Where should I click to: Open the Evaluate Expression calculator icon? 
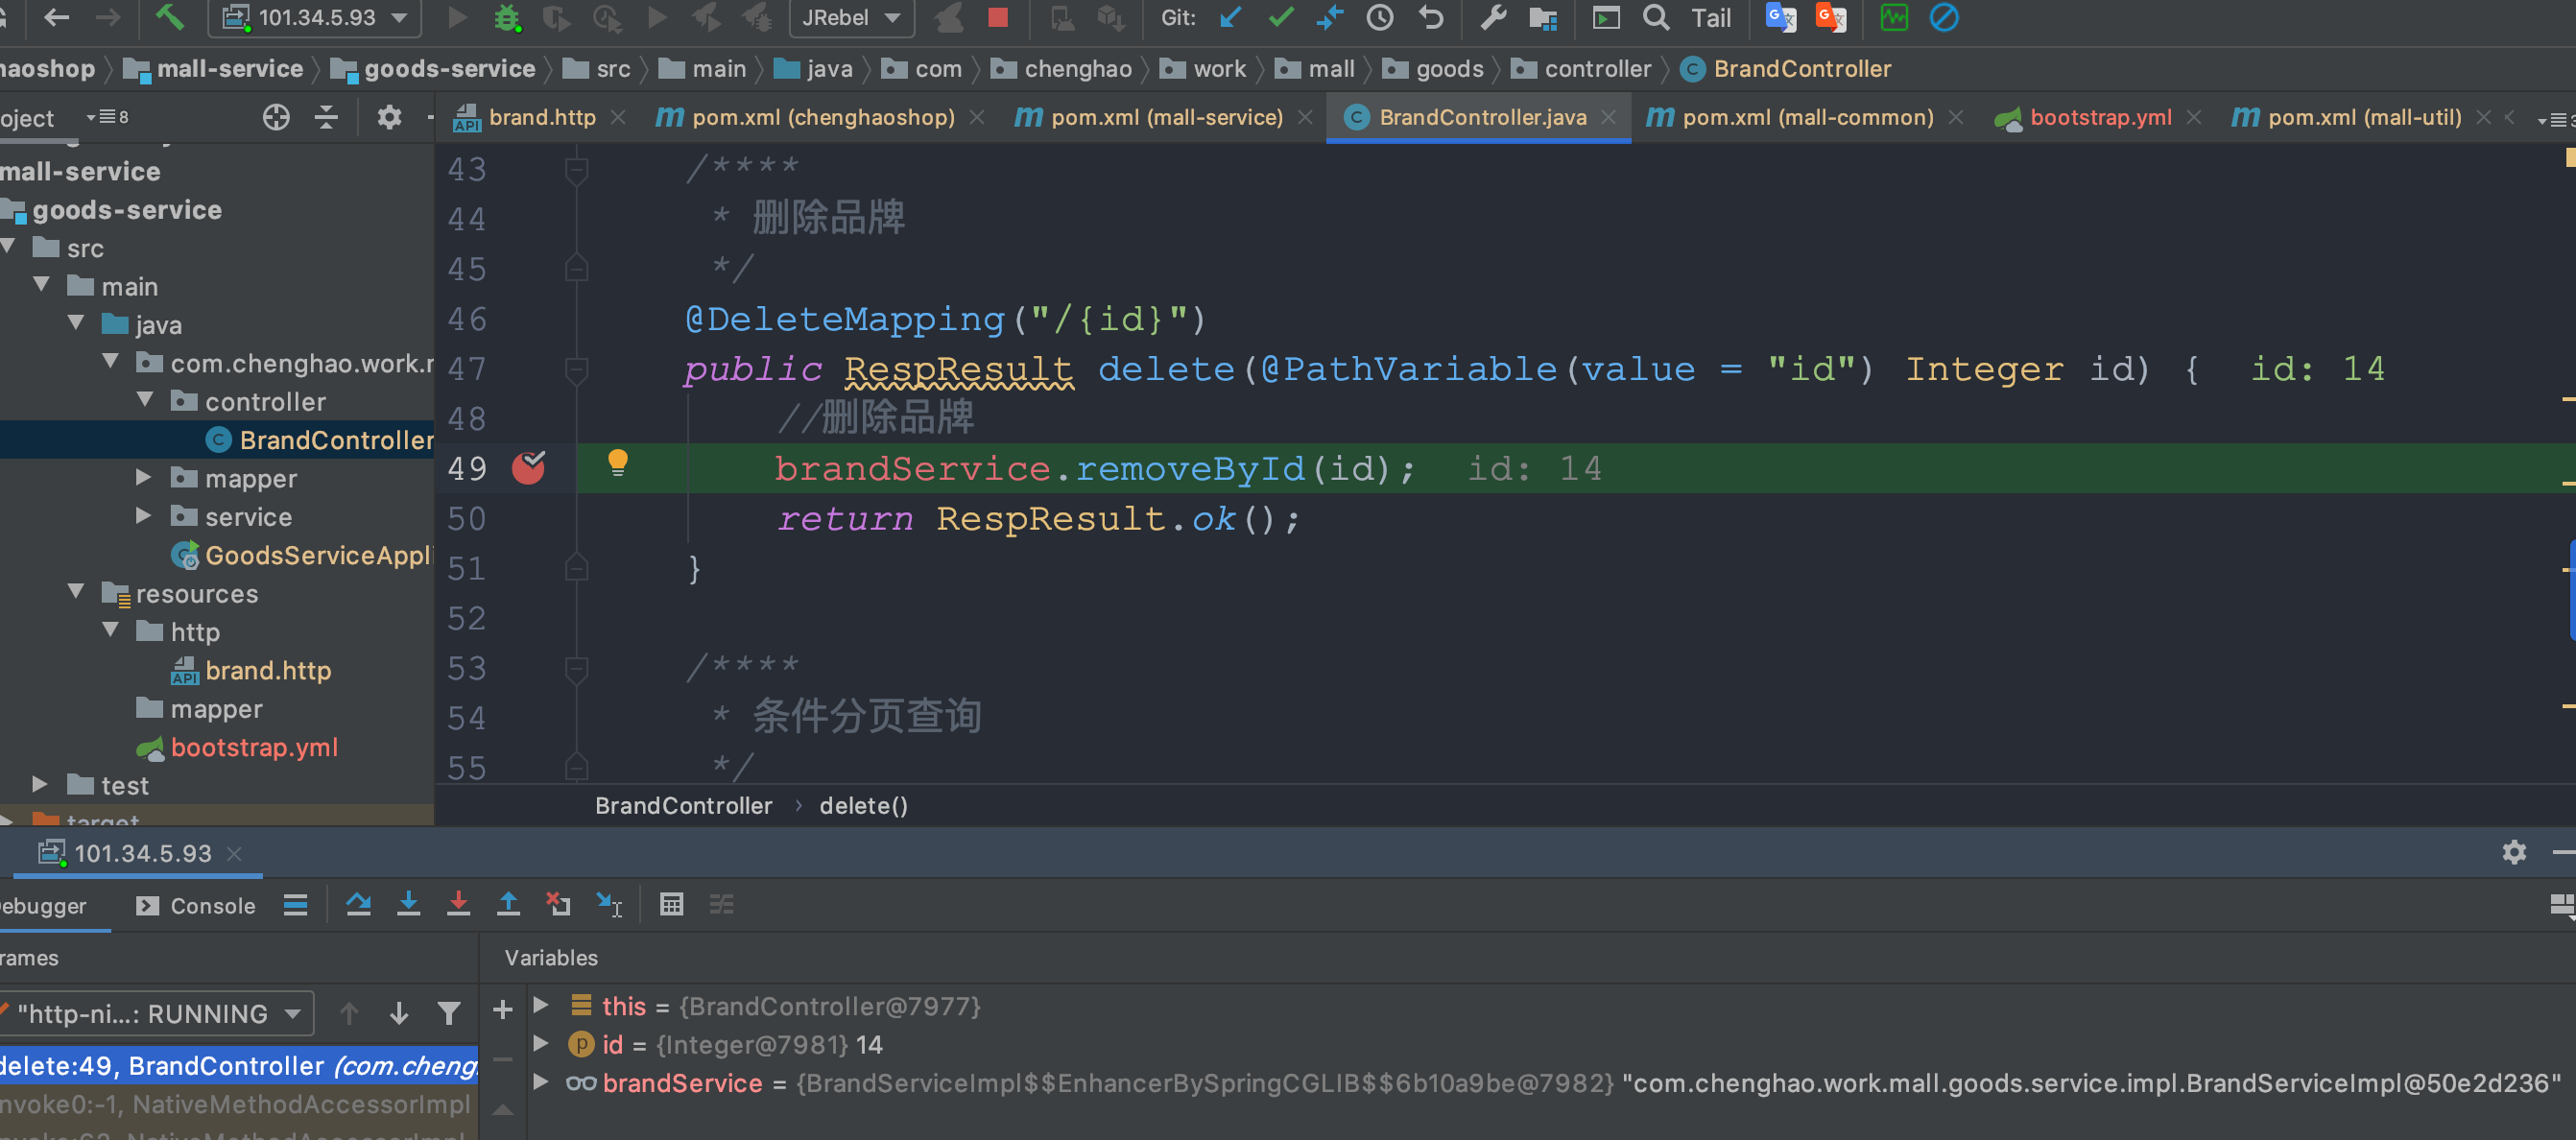pyautogui.click(x=671, y=905)
